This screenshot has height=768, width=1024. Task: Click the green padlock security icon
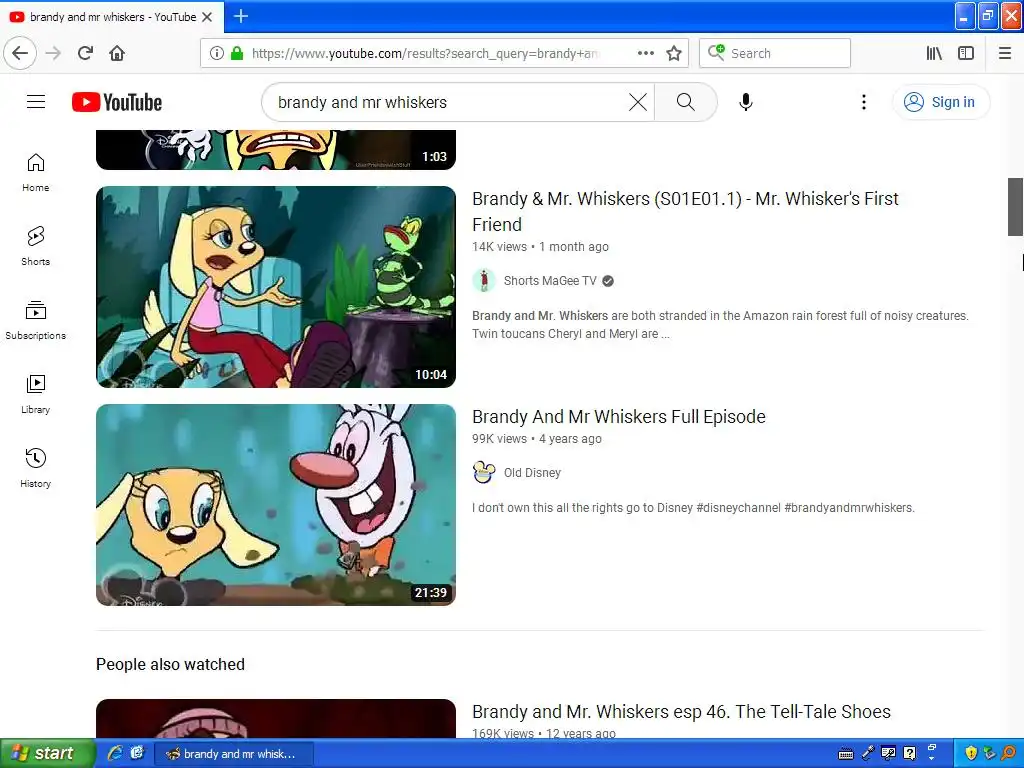pos(237,53)
